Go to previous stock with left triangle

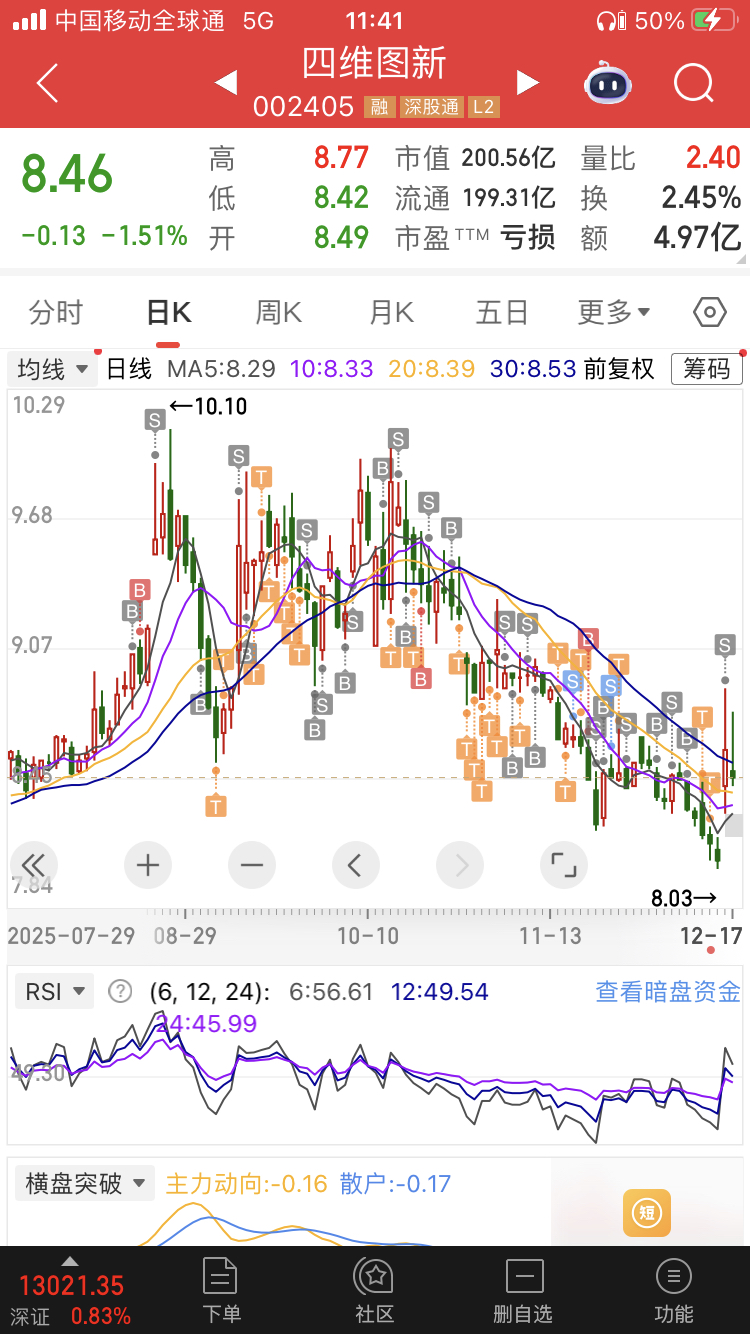tap(226, 83)
